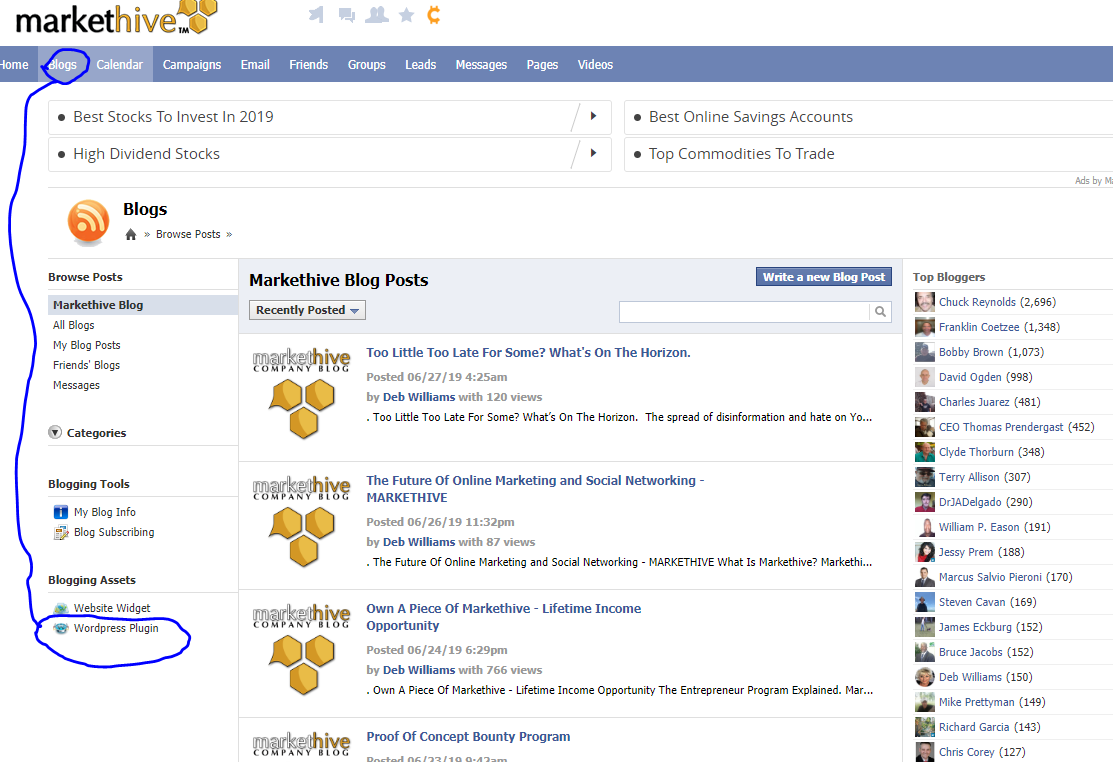
Task: Click Deb Williams author of 120 views post
Action: [x=419, y=397]
